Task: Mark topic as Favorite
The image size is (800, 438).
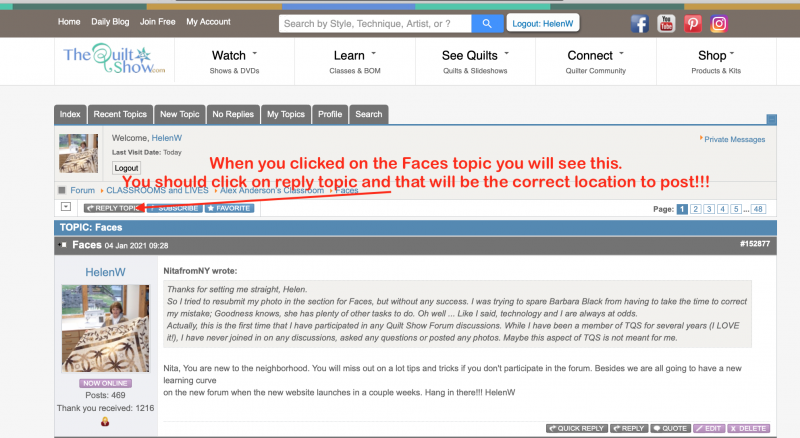Action: [x=229, y=208]
